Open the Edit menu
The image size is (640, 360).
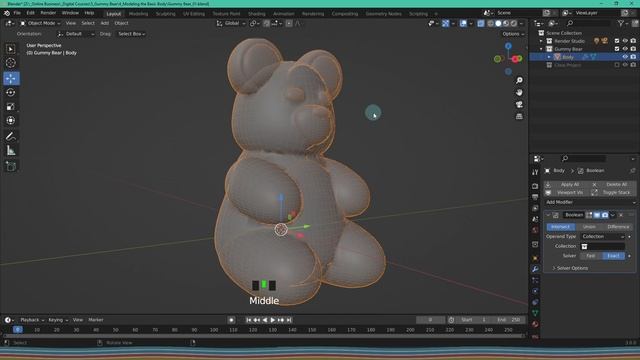[31, 13]
